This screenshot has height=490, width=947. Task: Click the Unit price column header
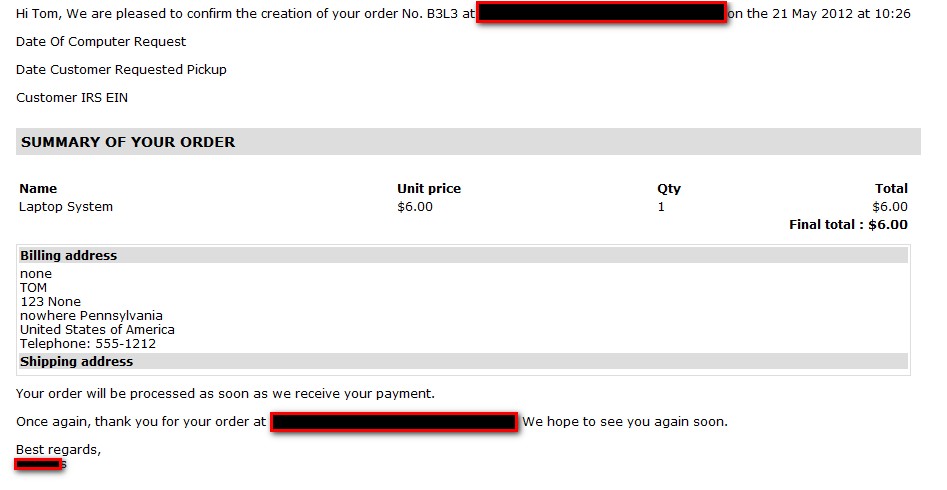pyautogui.click(x=429, y=188)
